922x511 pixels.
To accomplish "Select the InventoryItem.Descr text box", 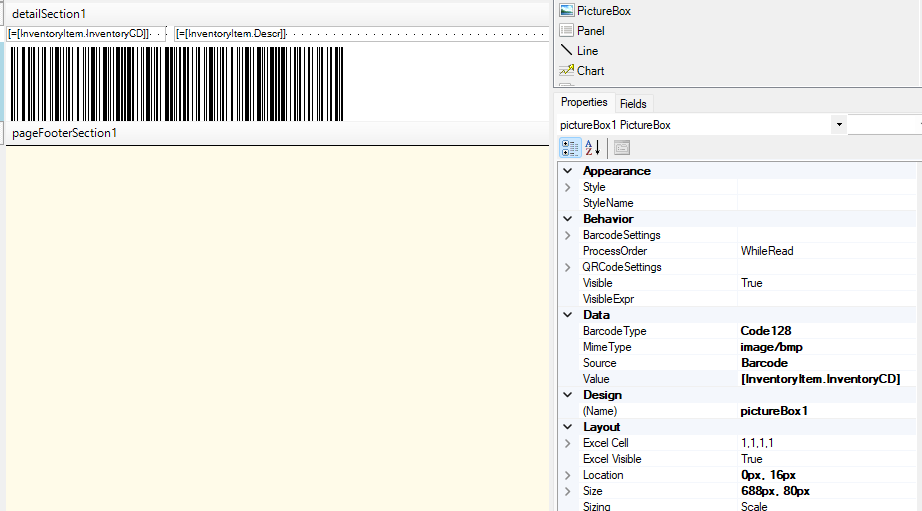I will (x=362, y=34).
